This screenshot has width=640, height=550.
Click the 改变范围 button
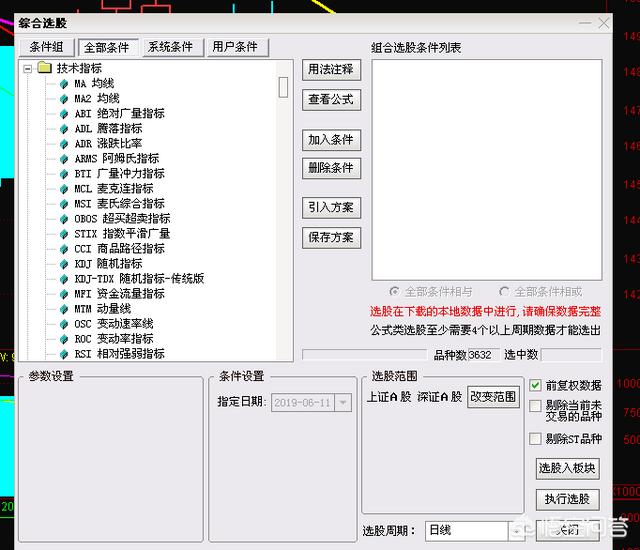coord(493,397)
